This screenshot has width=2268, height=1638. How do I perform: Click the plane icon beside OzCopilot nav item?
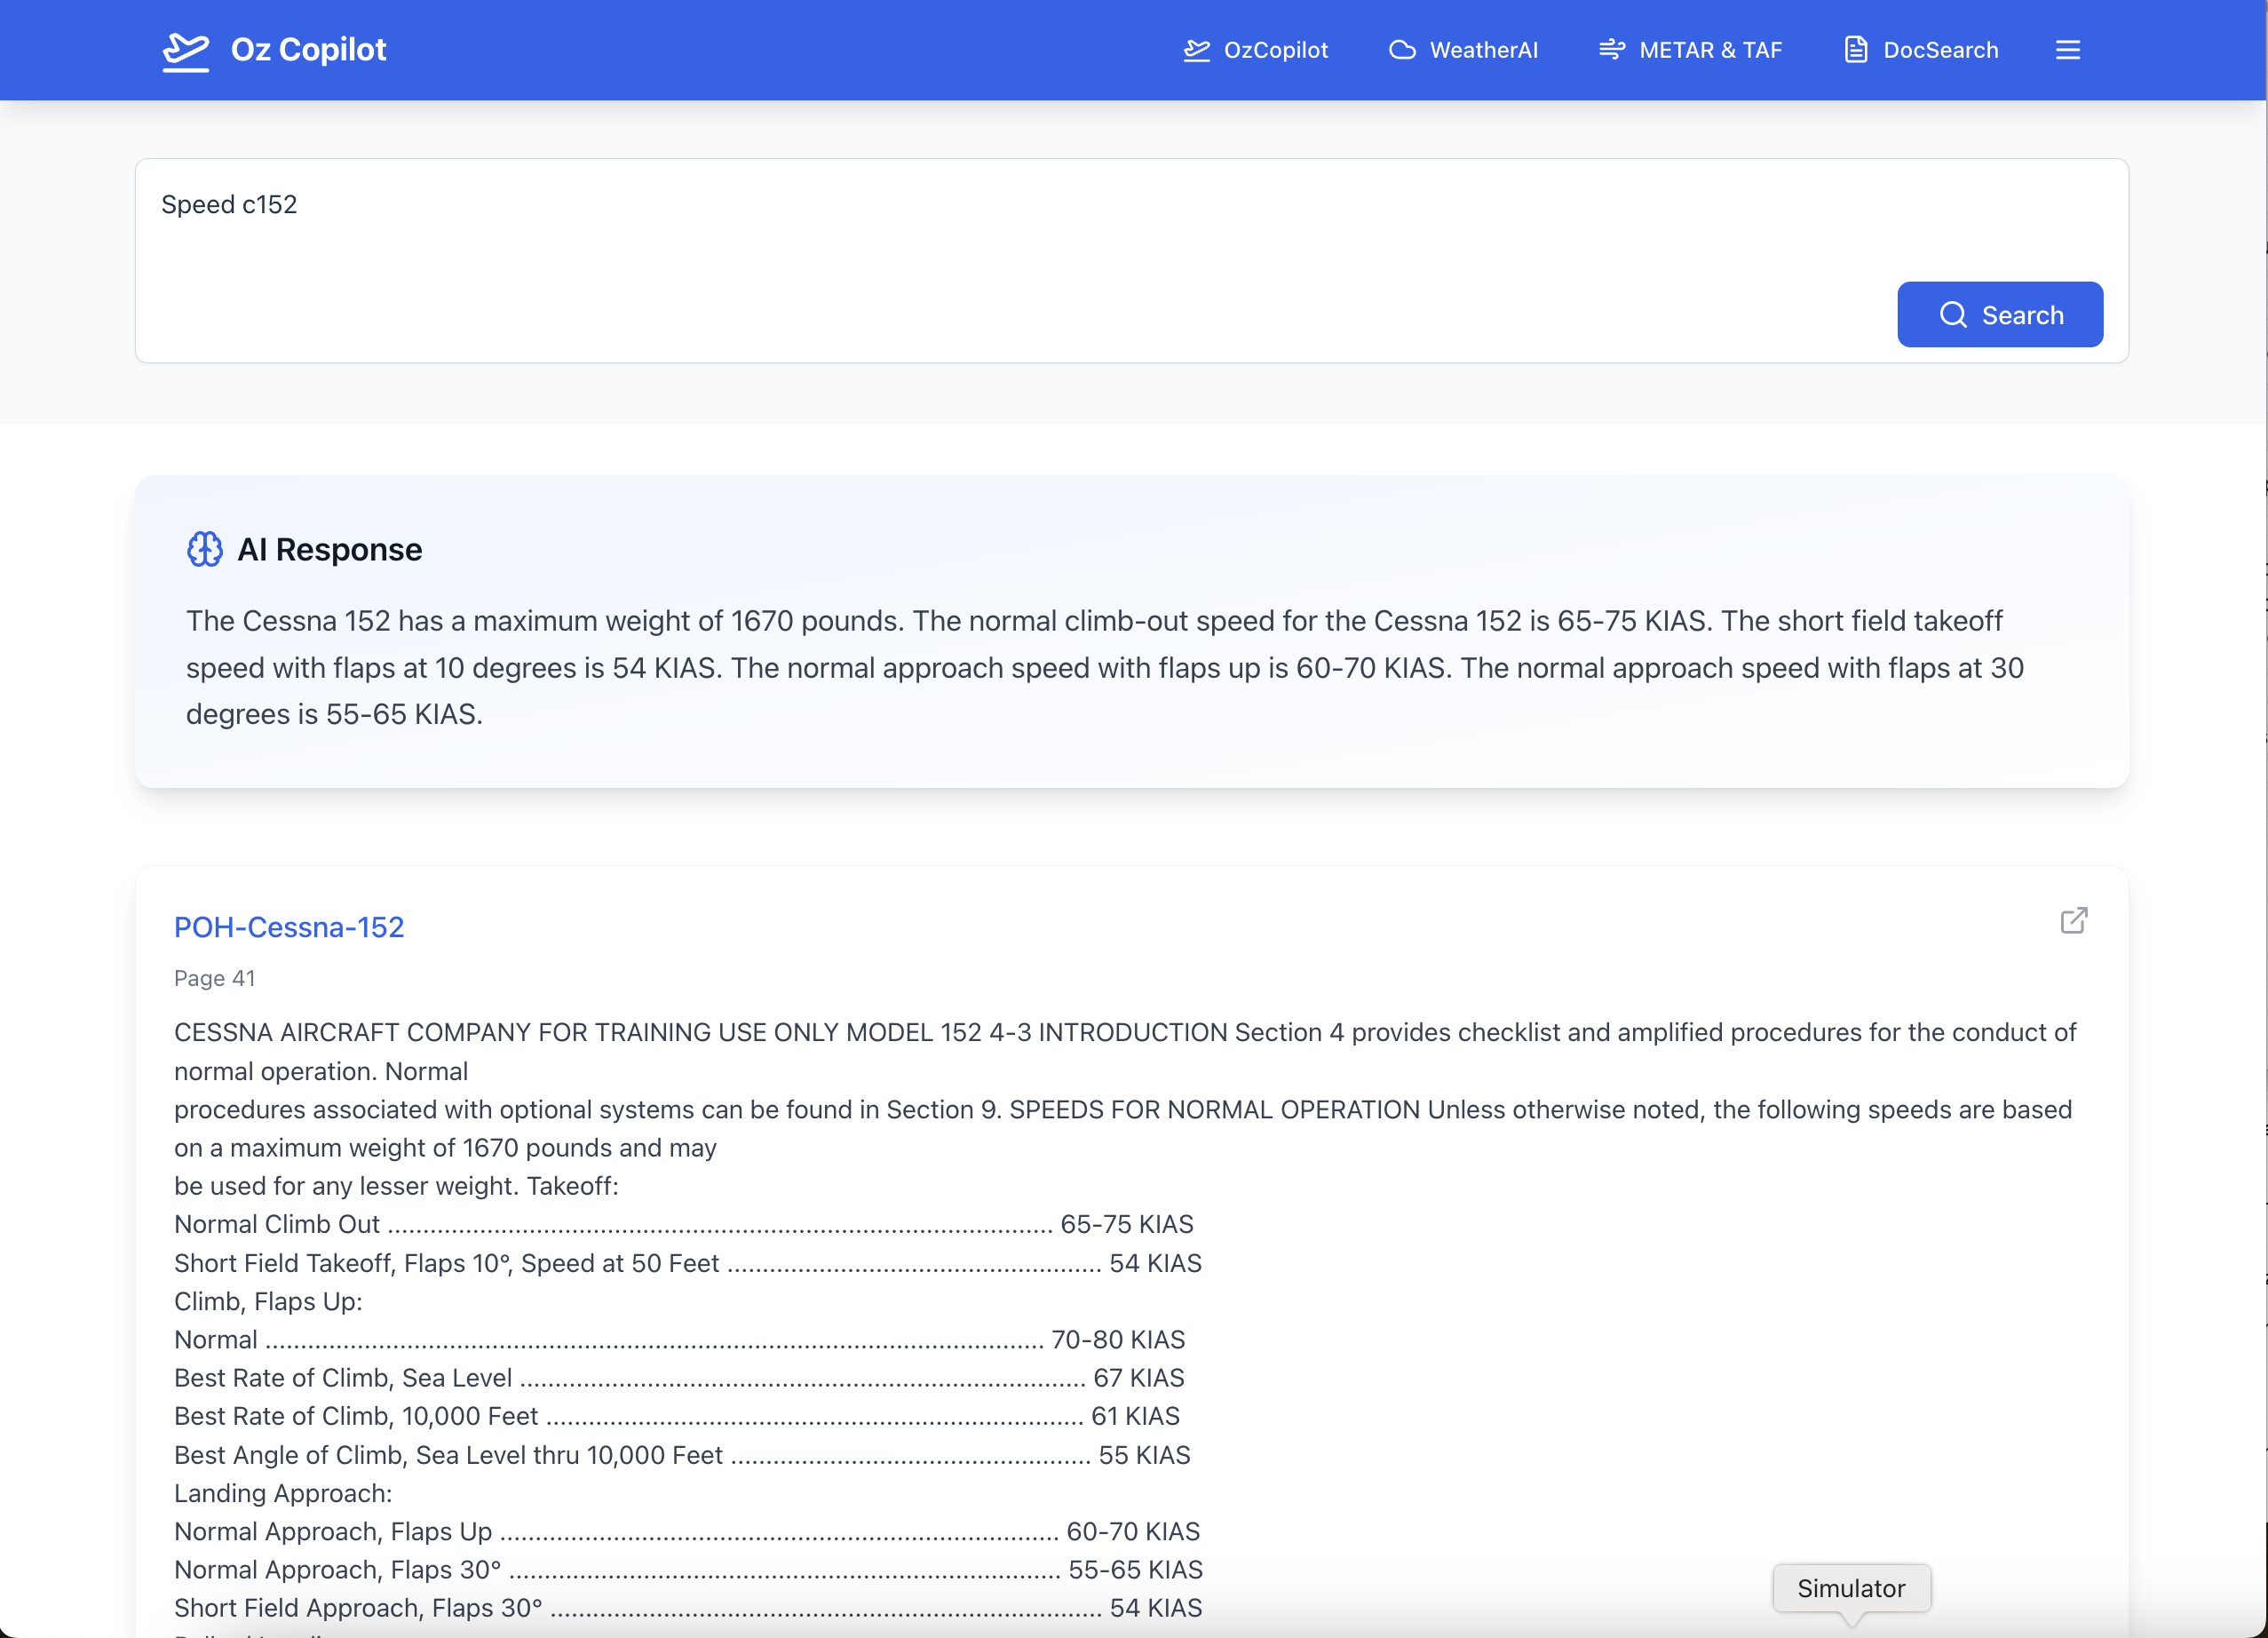pyautogui.click(x=1196, y=50)
